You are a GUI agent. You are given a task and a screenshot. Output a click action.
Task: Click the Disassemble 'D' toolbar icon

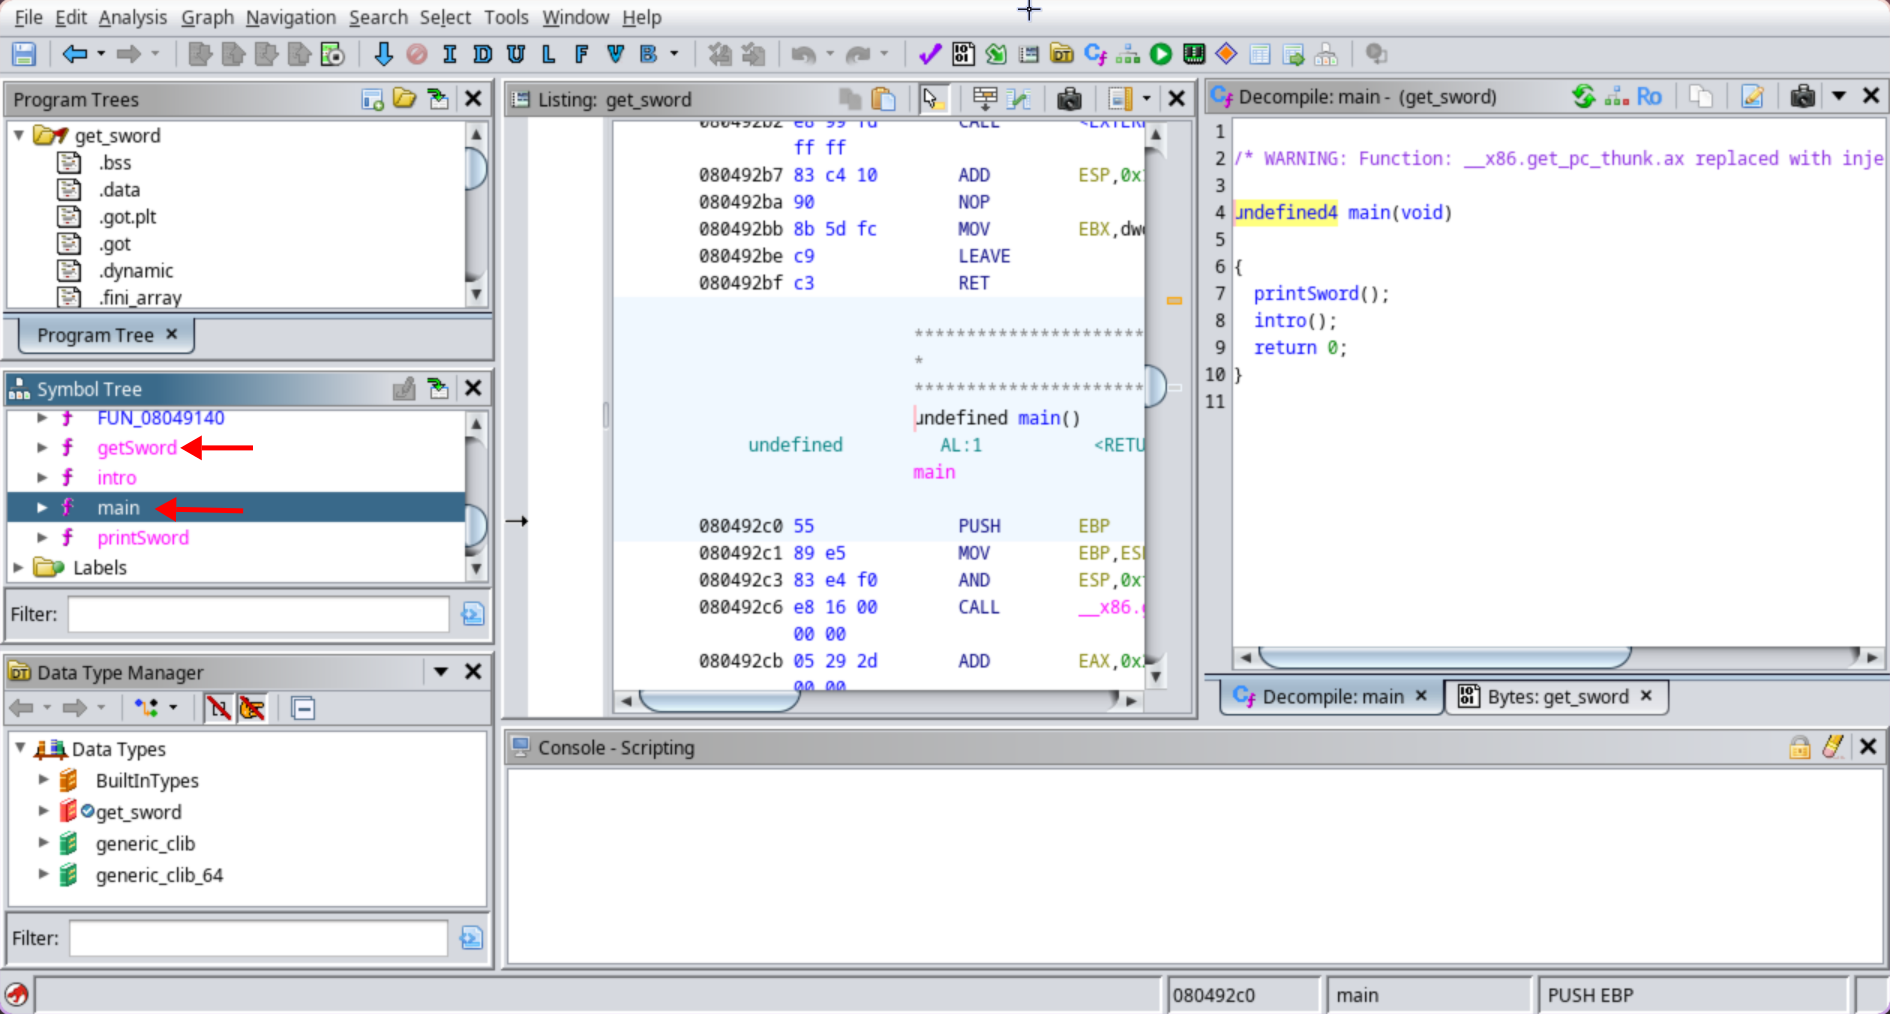coord(482,54)
